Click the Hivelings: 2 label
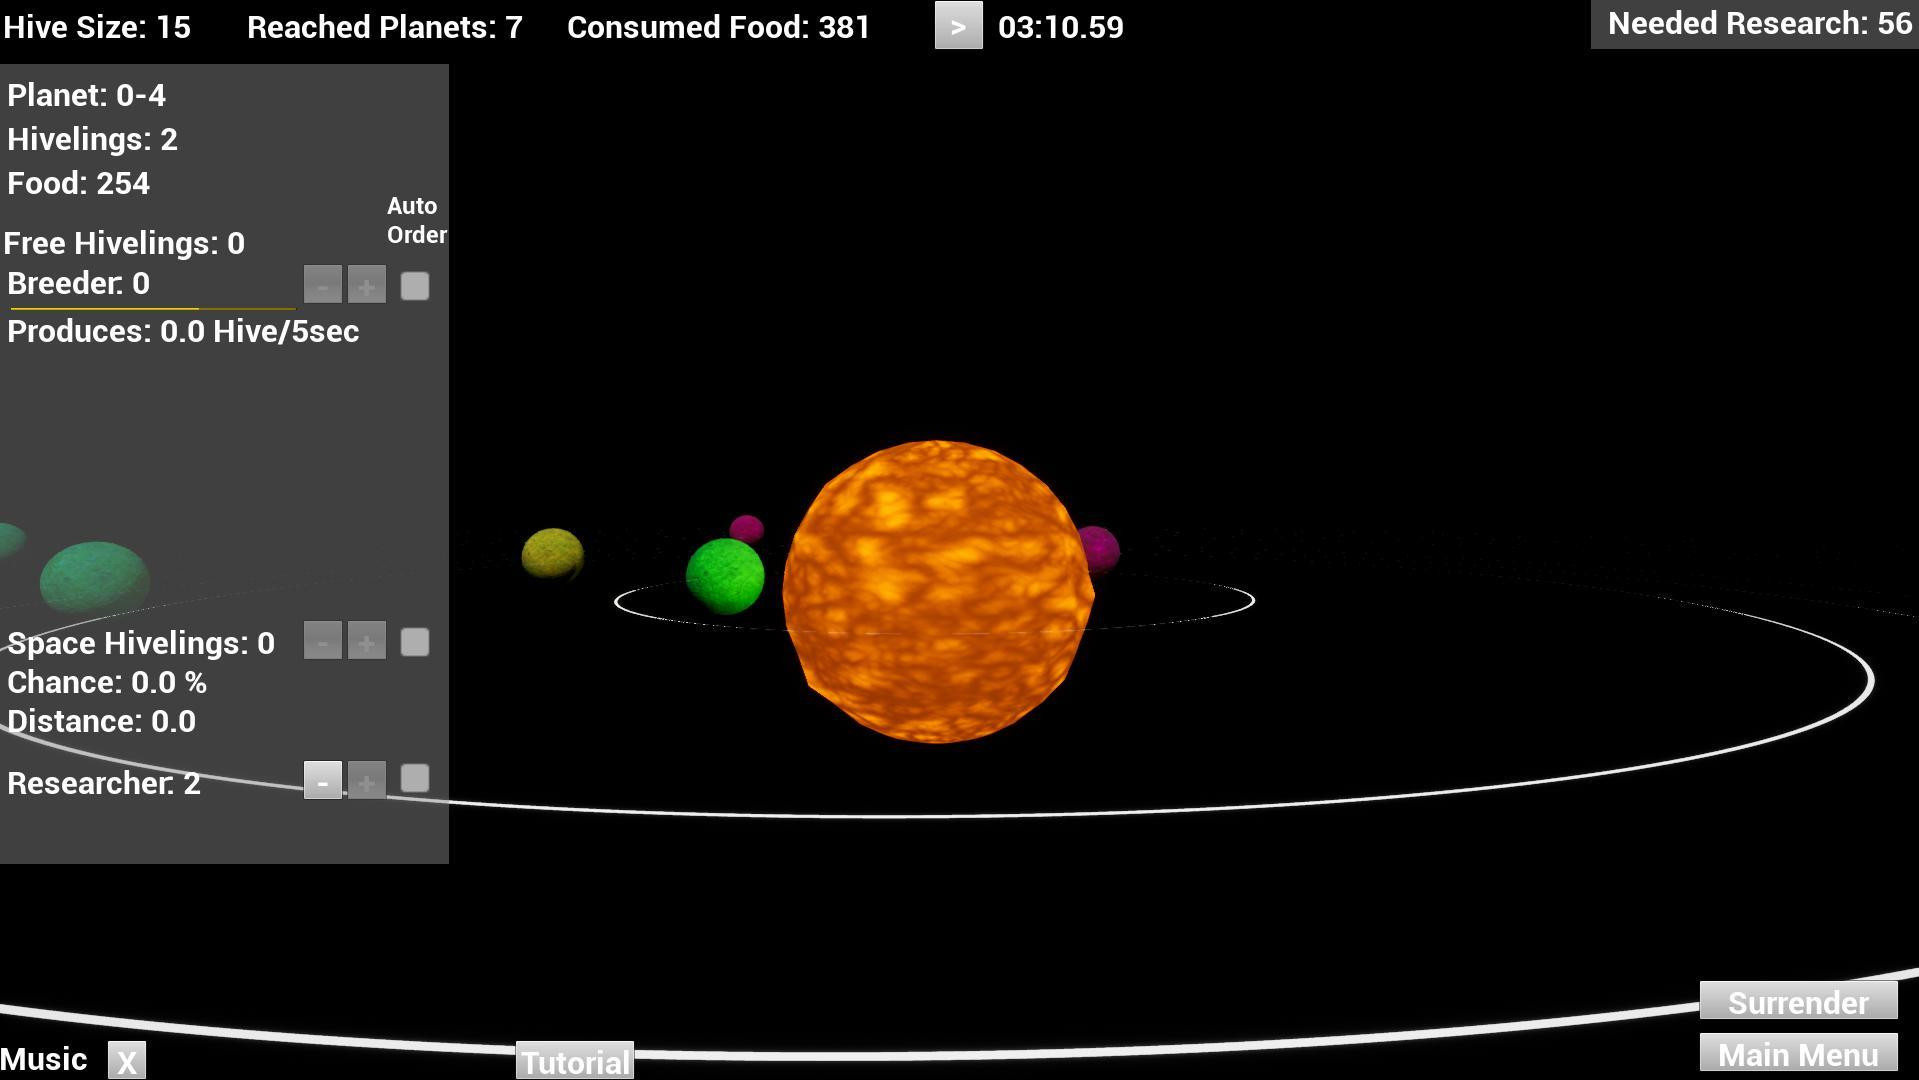 tap(92, 139)
